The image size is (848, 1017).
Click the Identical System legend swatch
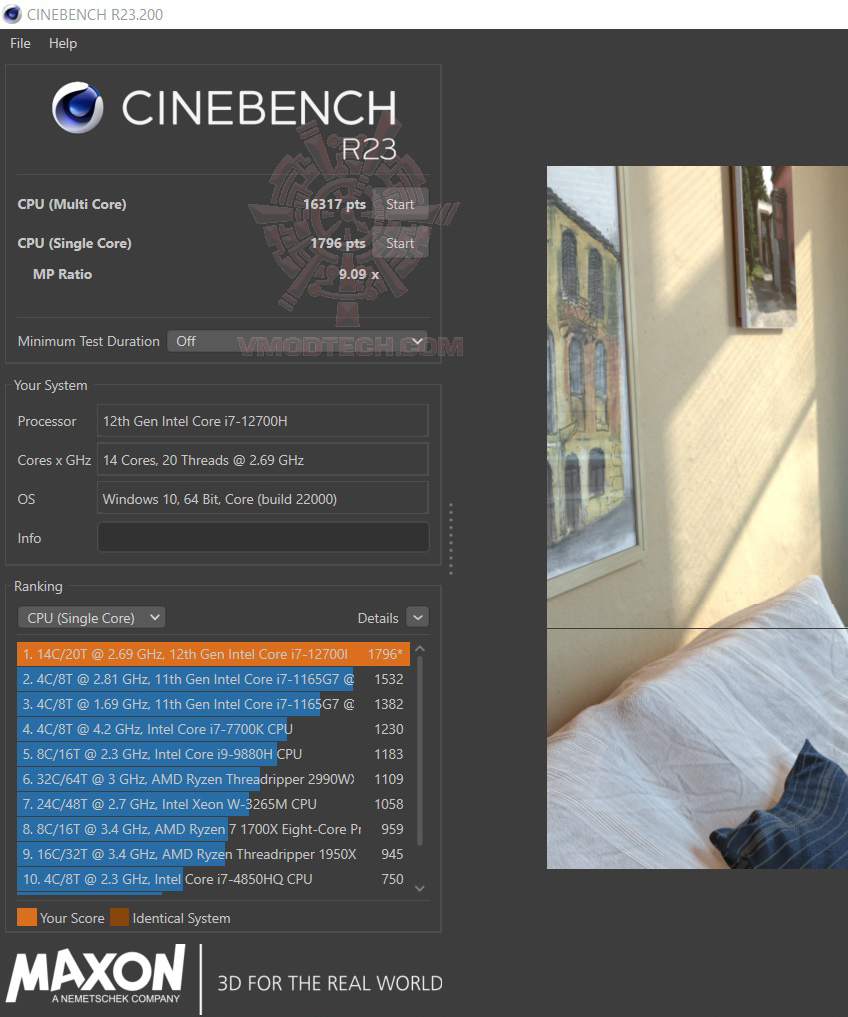click(x=121, y=917)
